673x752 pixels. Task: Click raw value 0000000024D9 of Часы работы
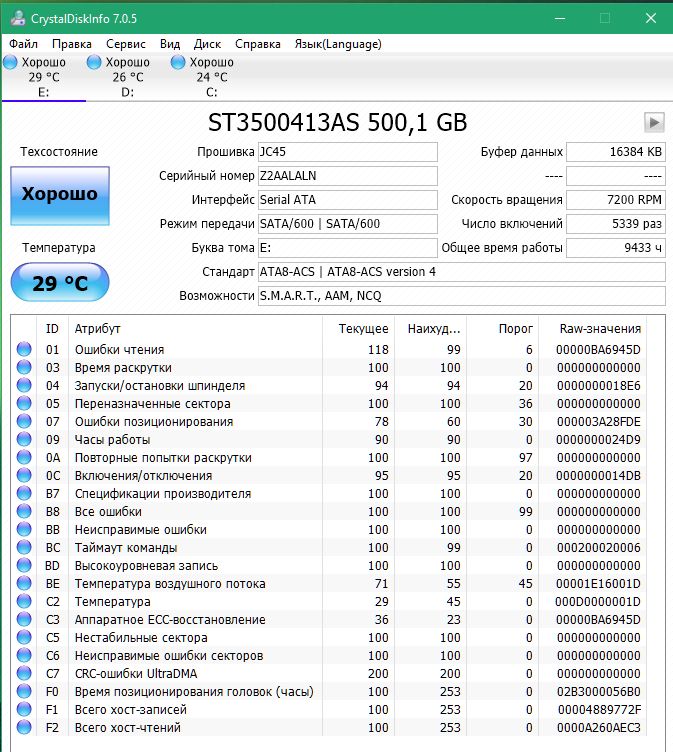coord(598,440)
